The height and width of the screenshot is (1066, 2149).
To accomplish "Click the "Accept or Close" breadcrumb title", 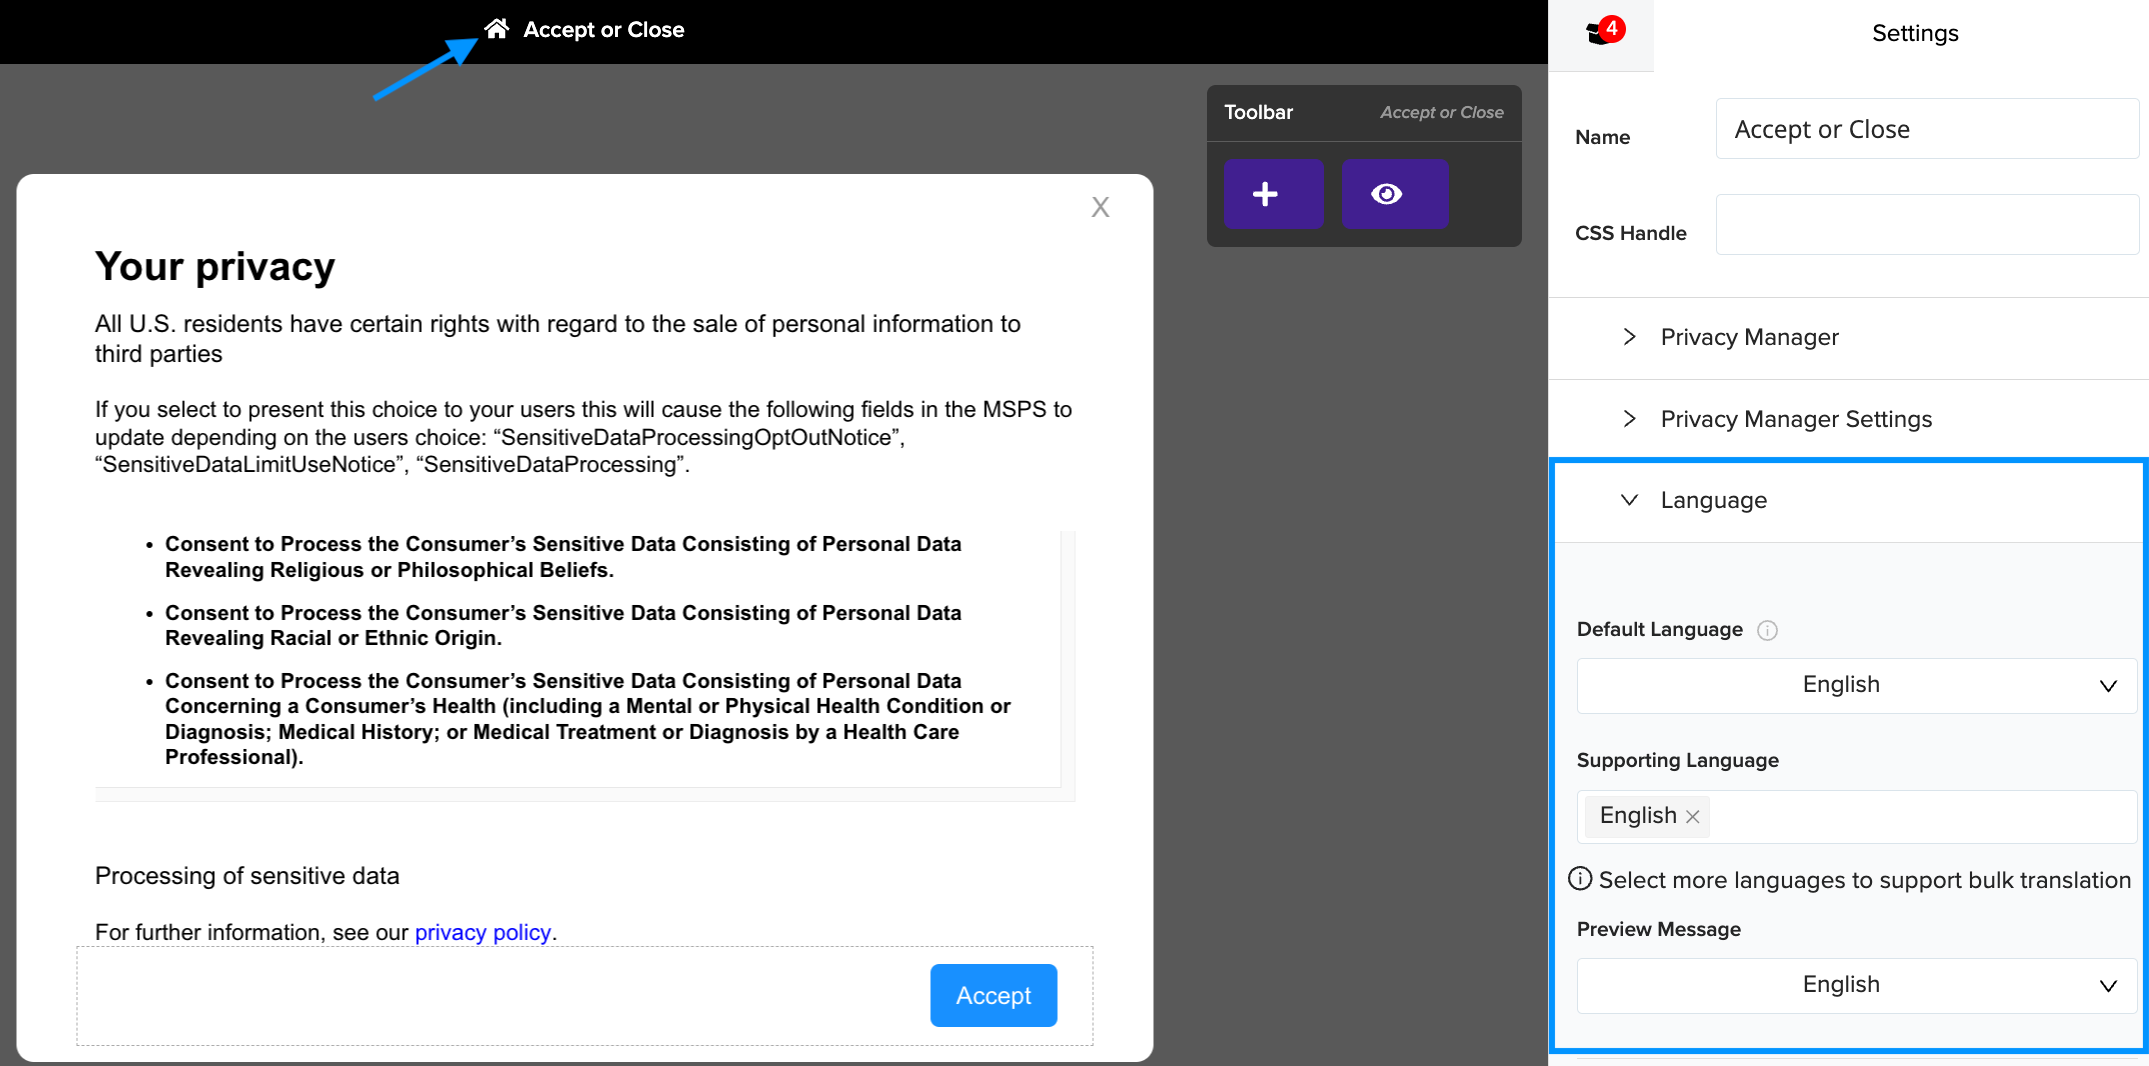I will (603, 30).
